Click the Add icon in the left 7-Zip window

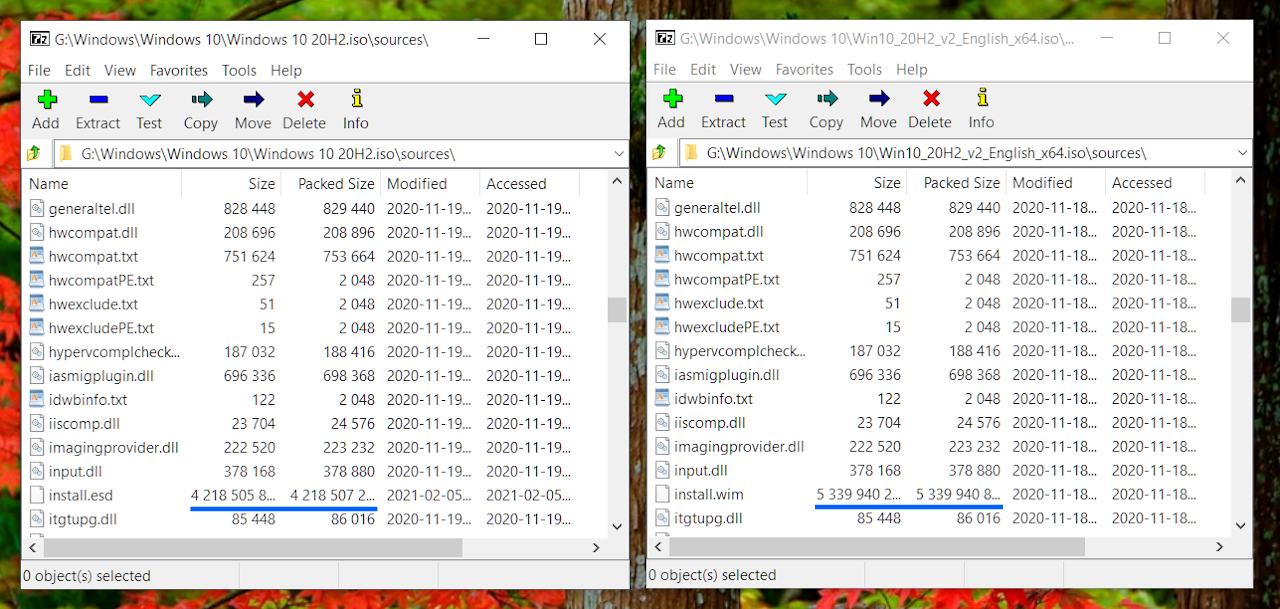point(47,99)
